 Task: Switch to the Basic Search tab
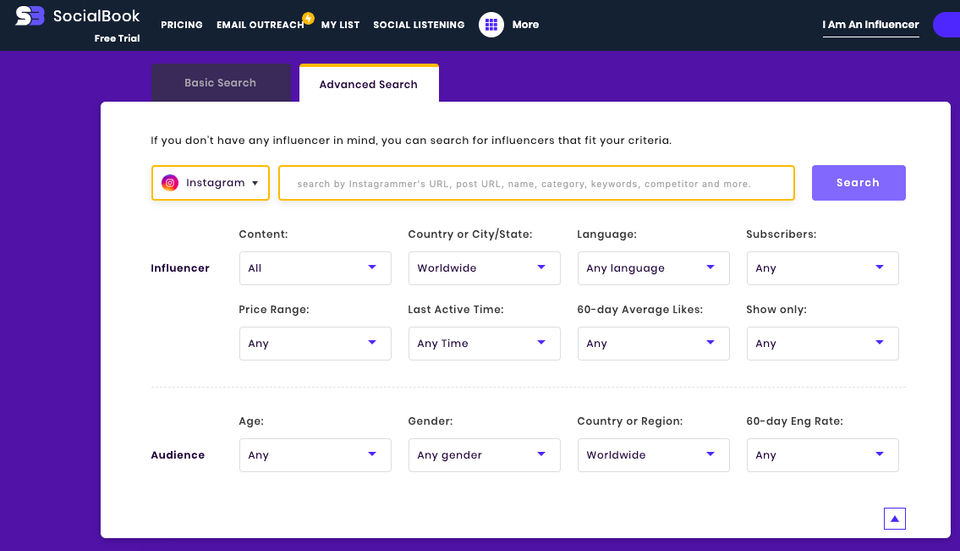coord(220,83)
